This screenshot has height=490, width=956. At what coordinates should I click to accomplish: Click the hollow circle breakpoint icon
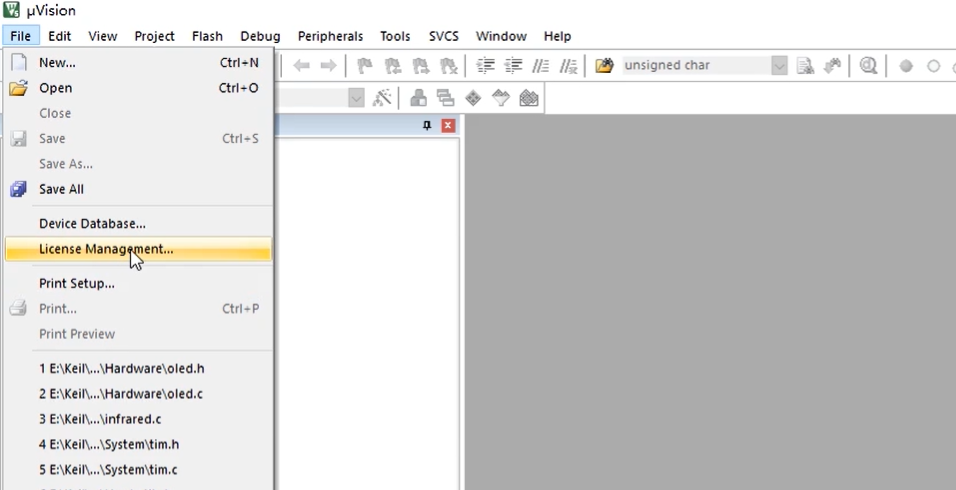[933, 66]
